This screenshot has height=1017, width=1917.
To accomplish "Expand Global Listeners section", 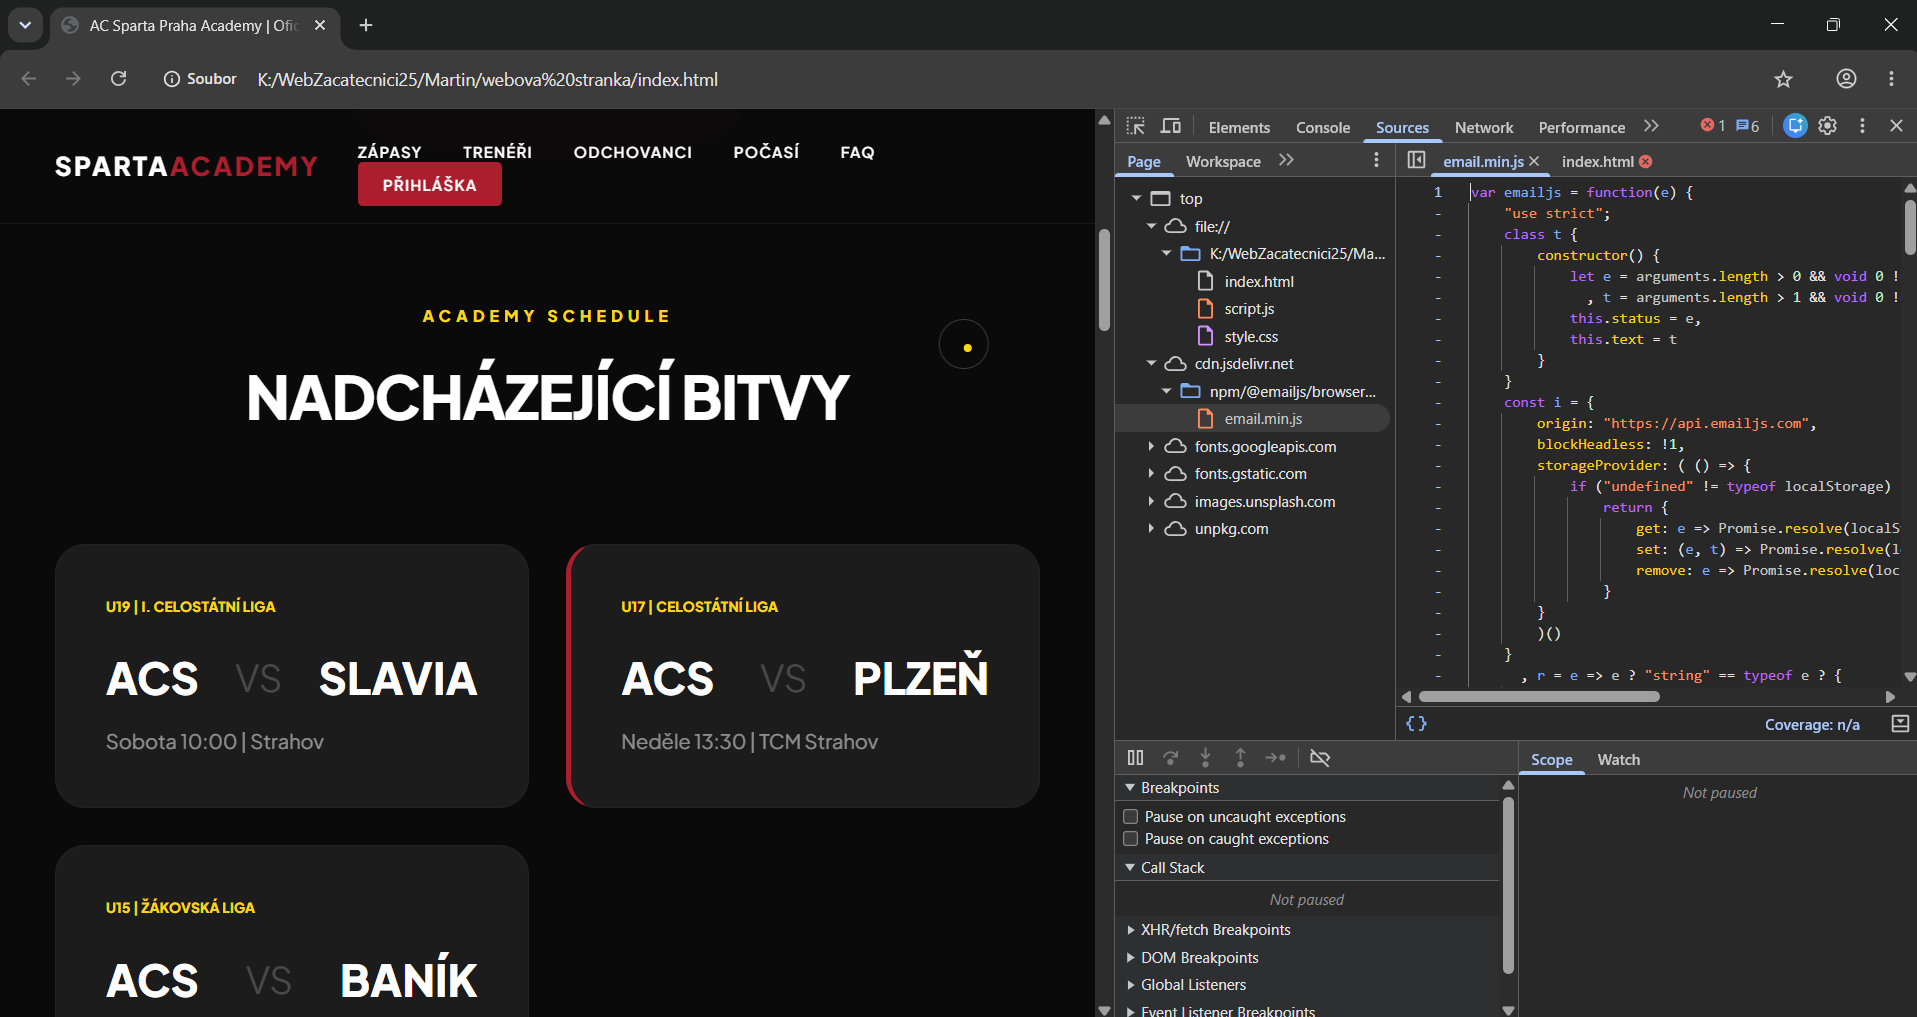I will pyautogui.click(x=1130, y=985).
